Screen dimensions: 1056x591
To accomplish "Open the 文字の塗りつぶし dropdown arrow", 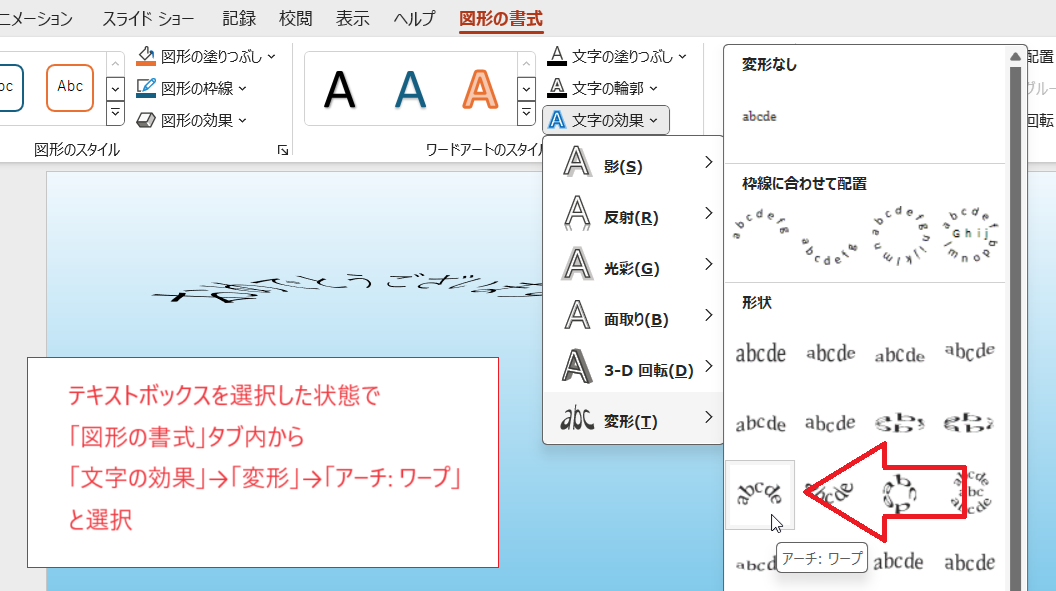I will tap(682, 57).
